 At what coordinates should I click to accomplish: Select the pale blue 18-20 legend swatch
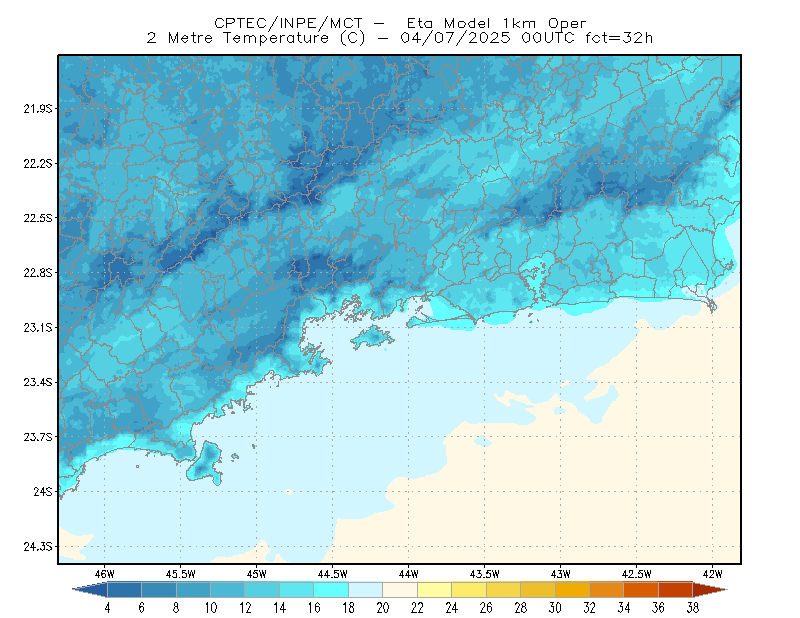[x=366, y=589]
